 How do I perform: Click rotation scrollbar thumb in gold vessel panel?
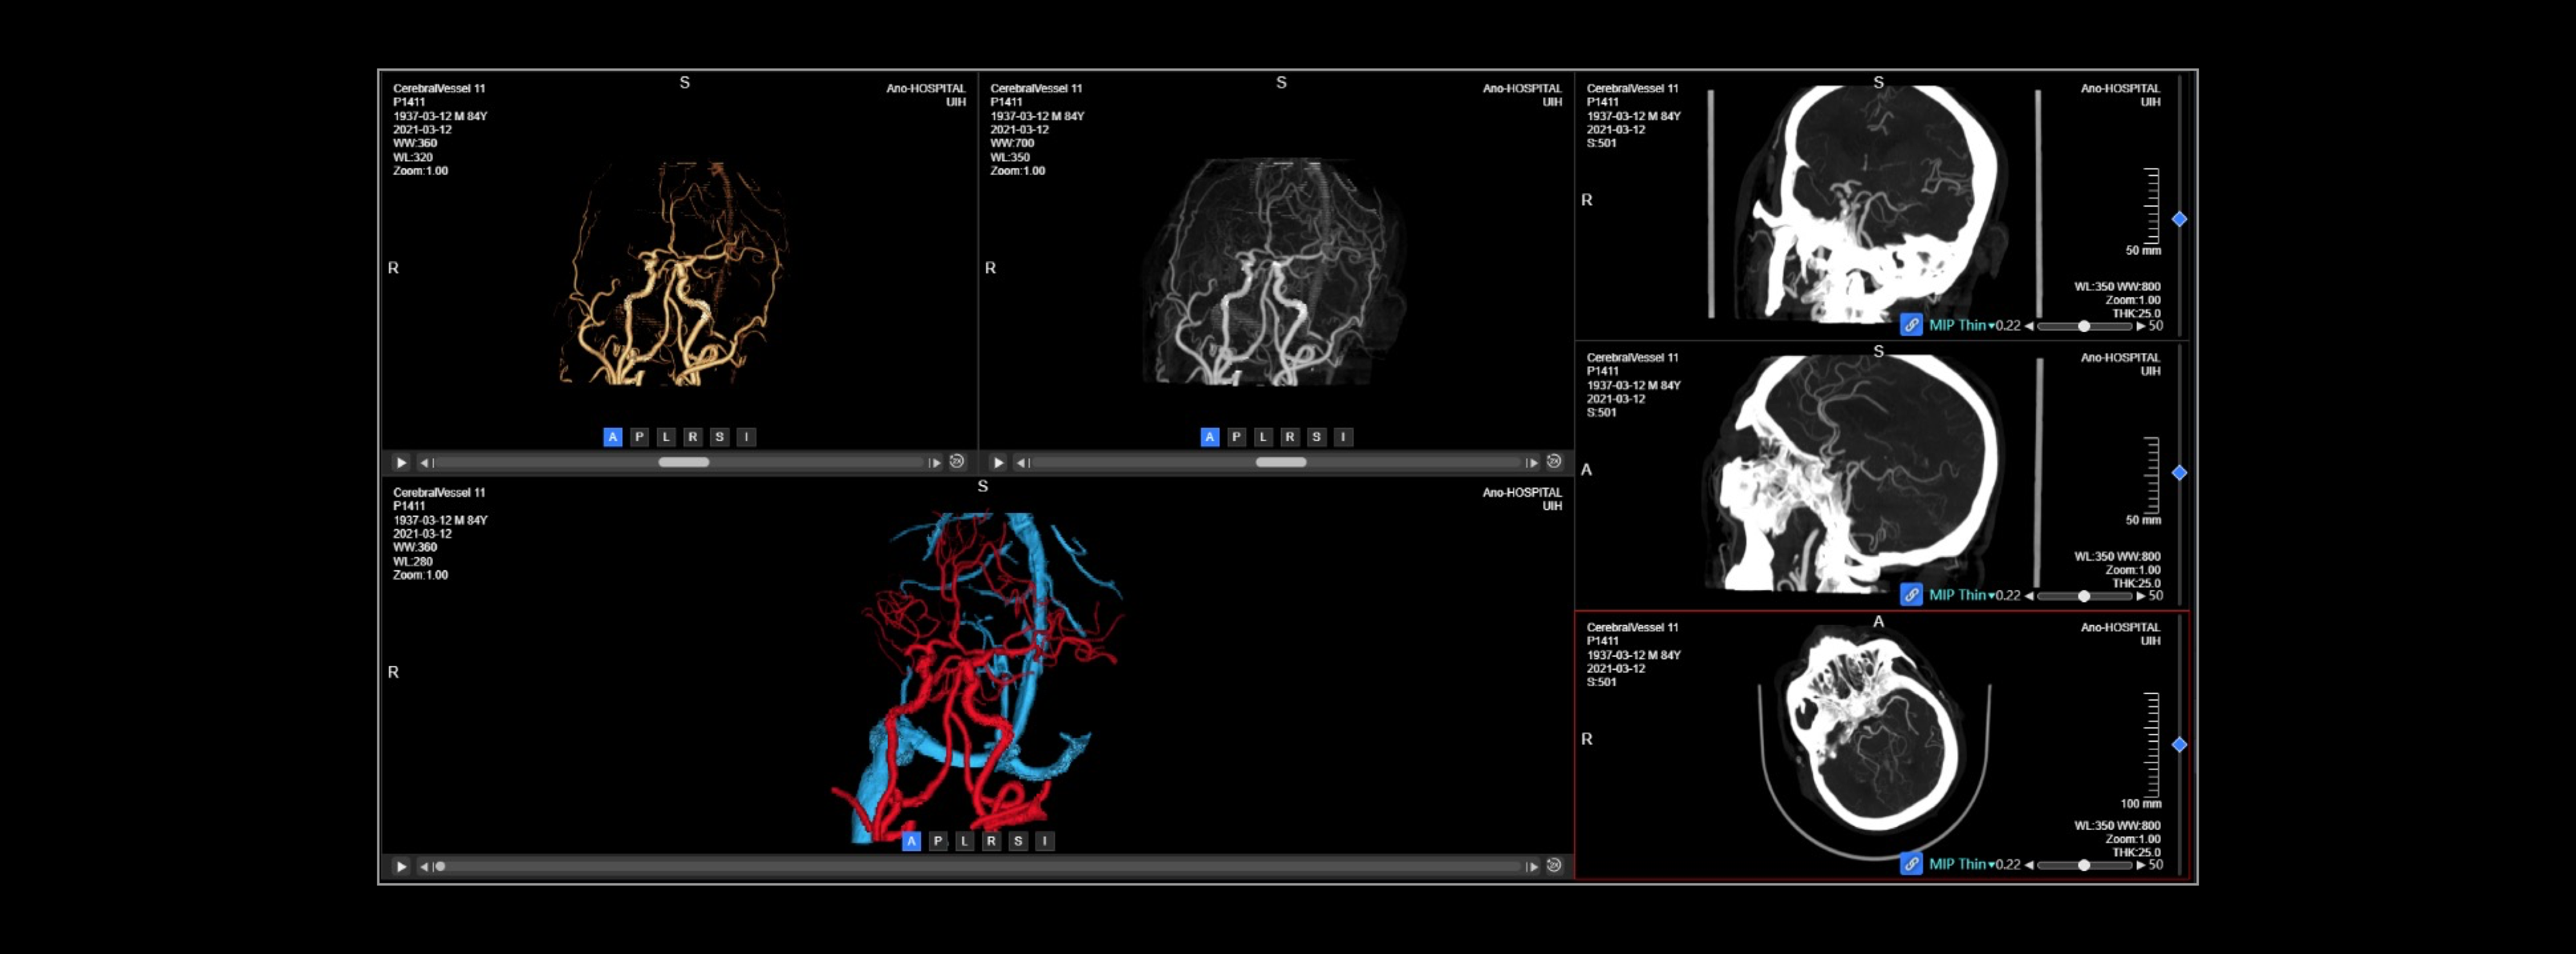684,462
